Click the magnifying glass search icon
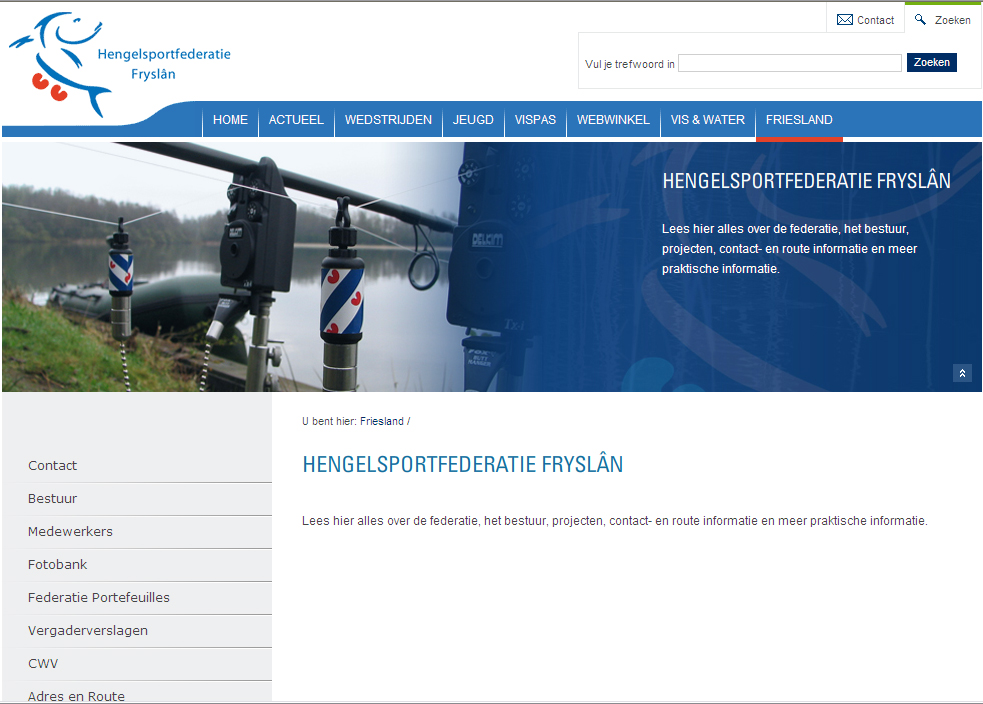 (x=920, y=19)
